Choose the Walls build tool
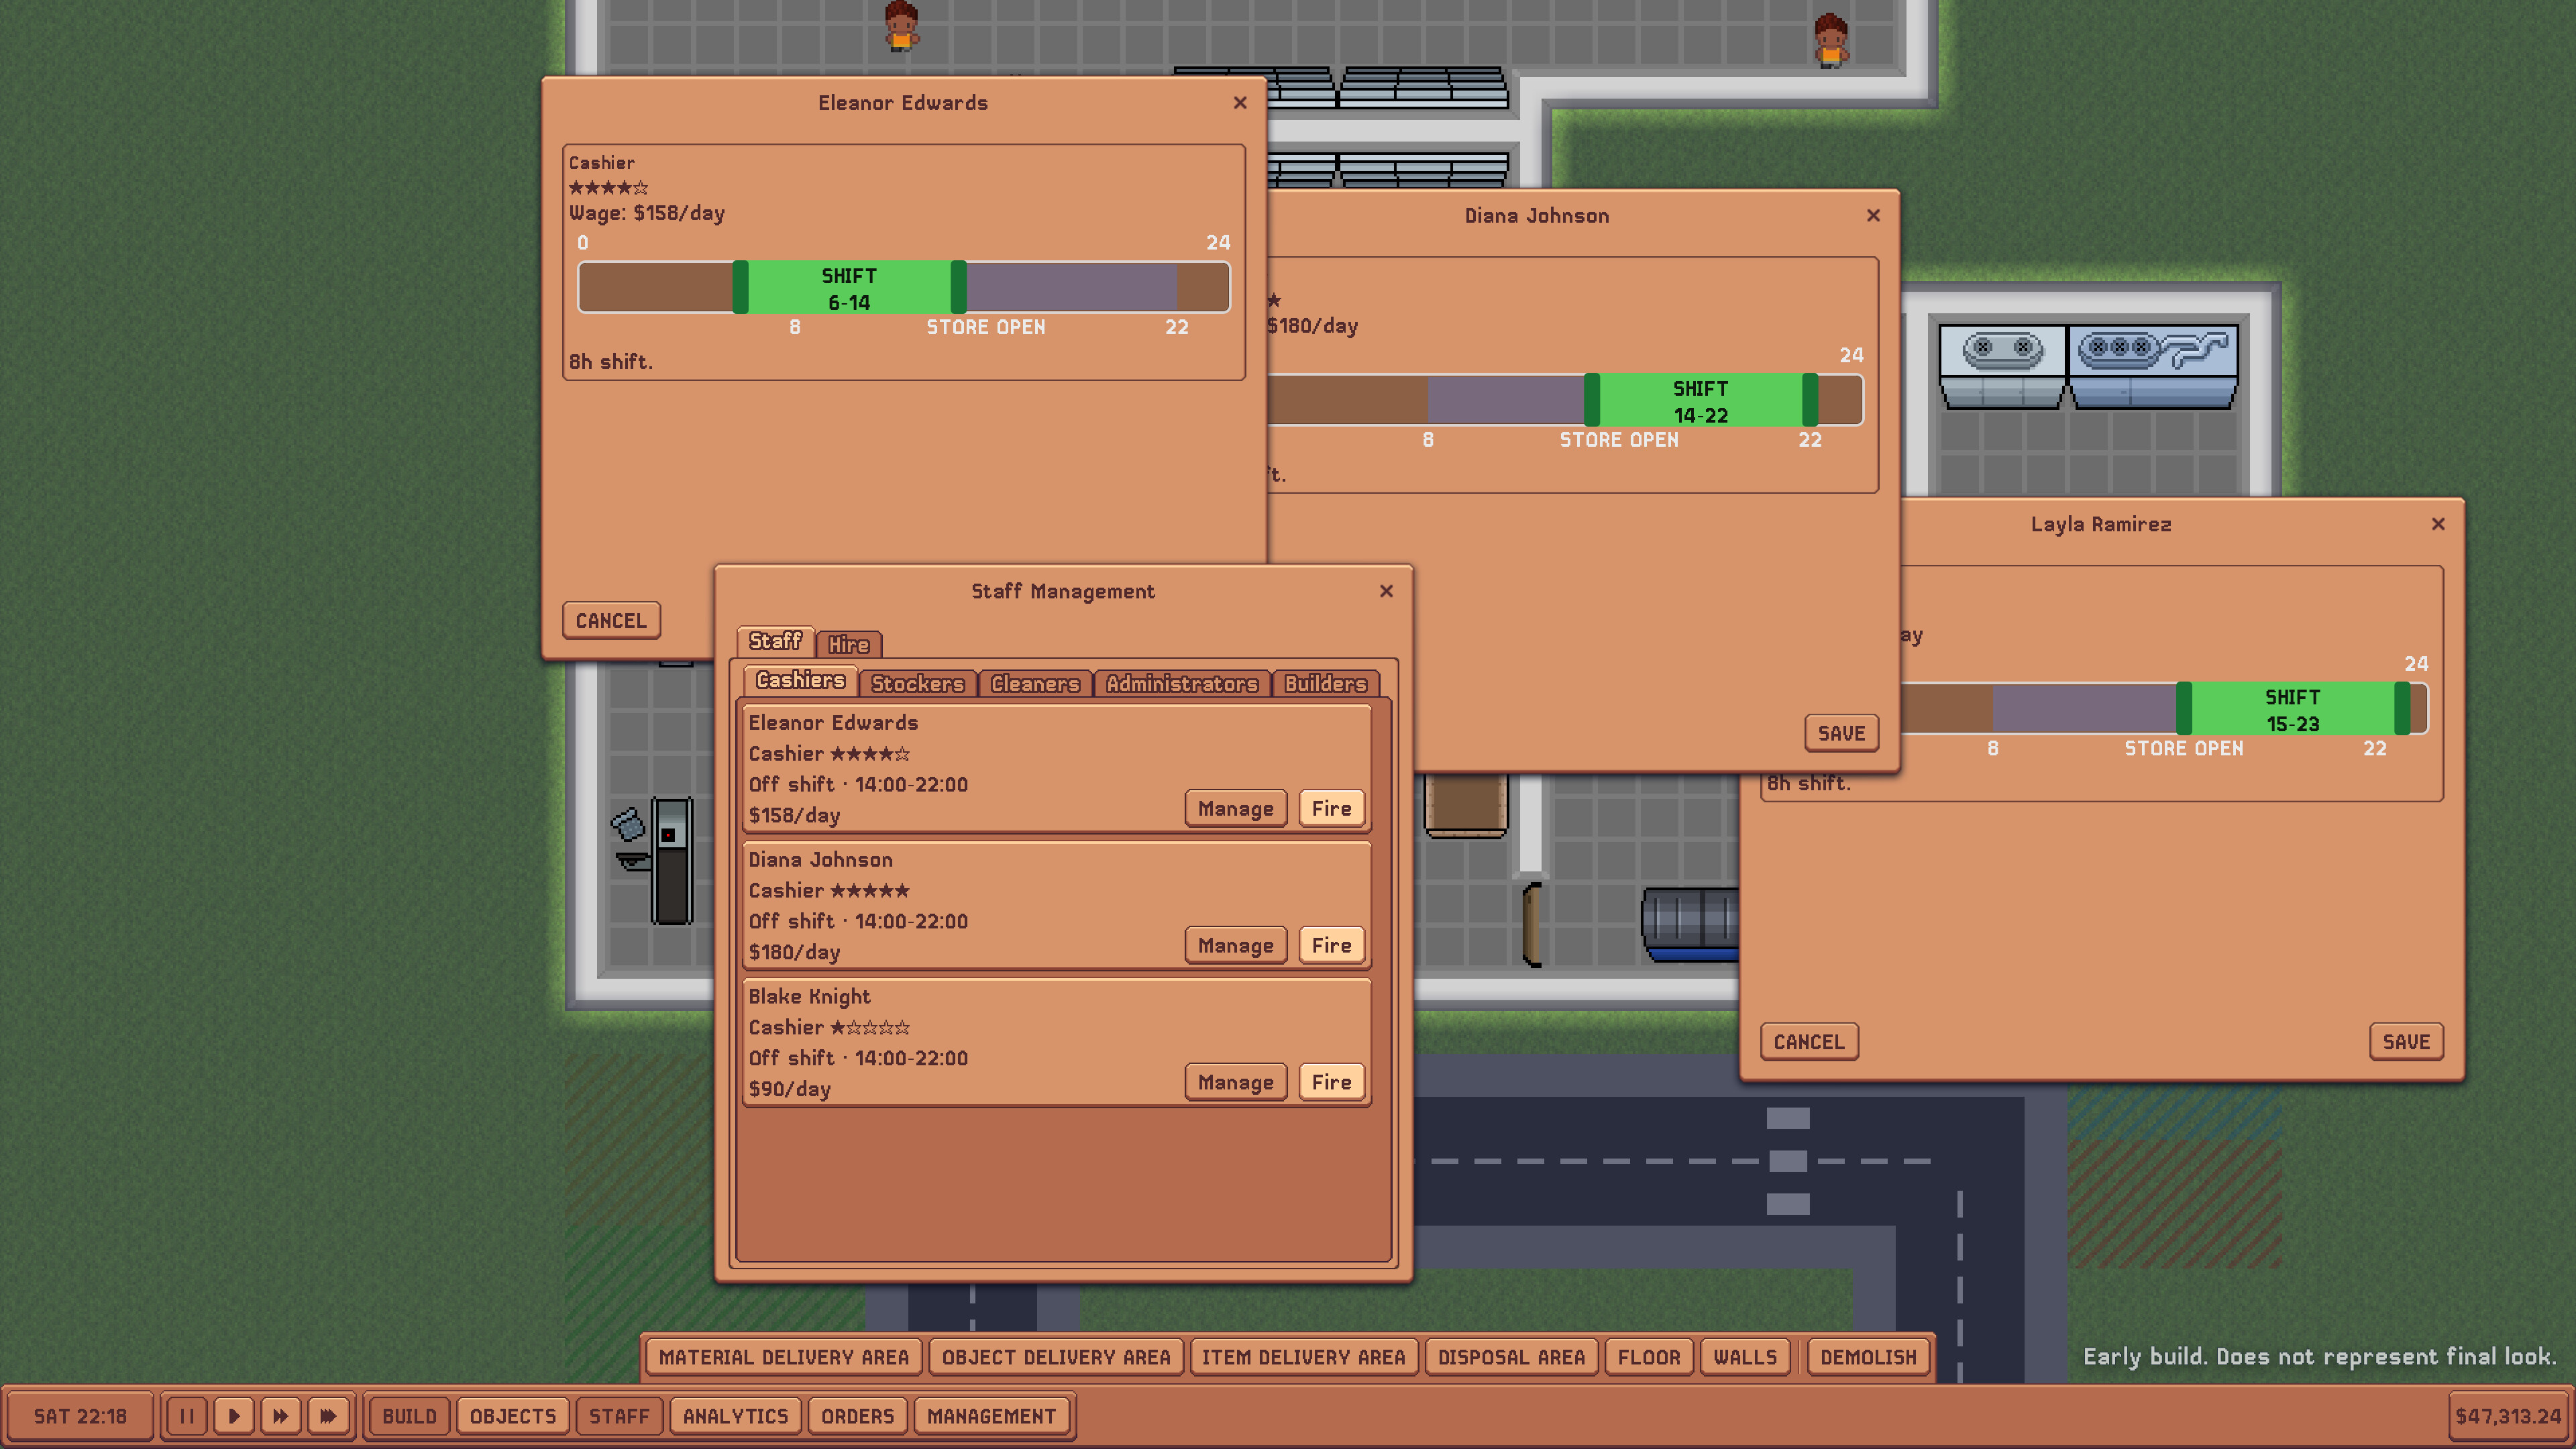 point(1745,1357)
